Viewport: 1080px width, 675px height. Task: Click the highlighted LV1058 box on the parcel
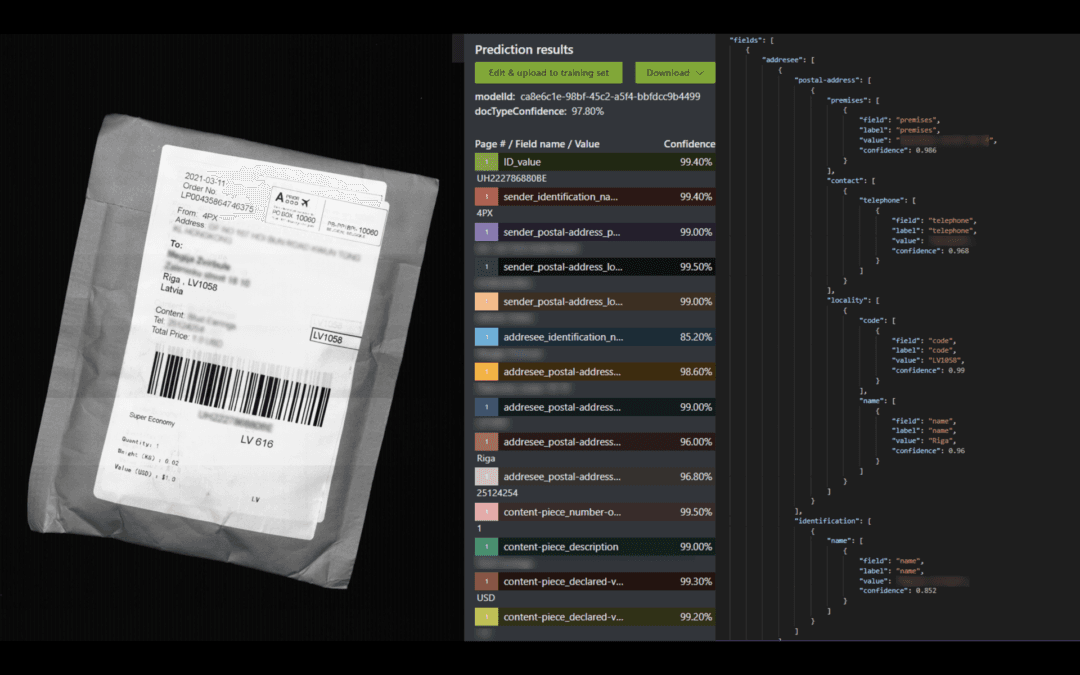pos(330,339)
